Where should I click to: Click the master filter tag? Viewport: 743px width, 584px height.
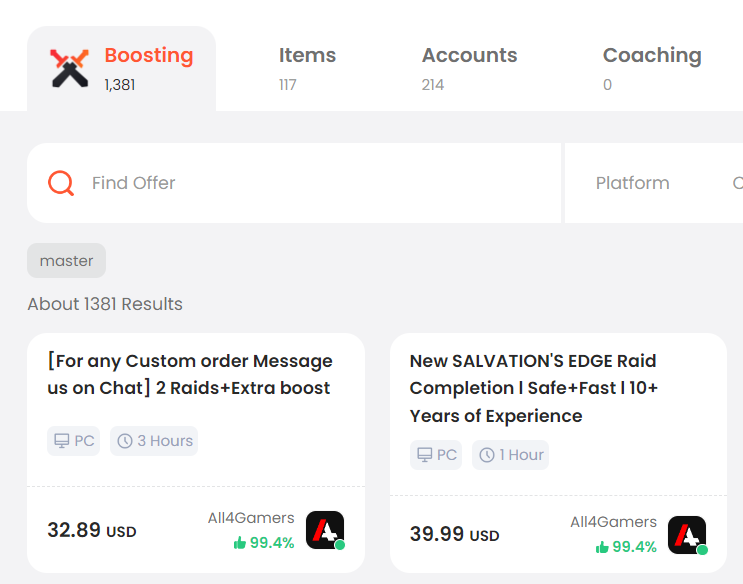[x=66, y=261]
